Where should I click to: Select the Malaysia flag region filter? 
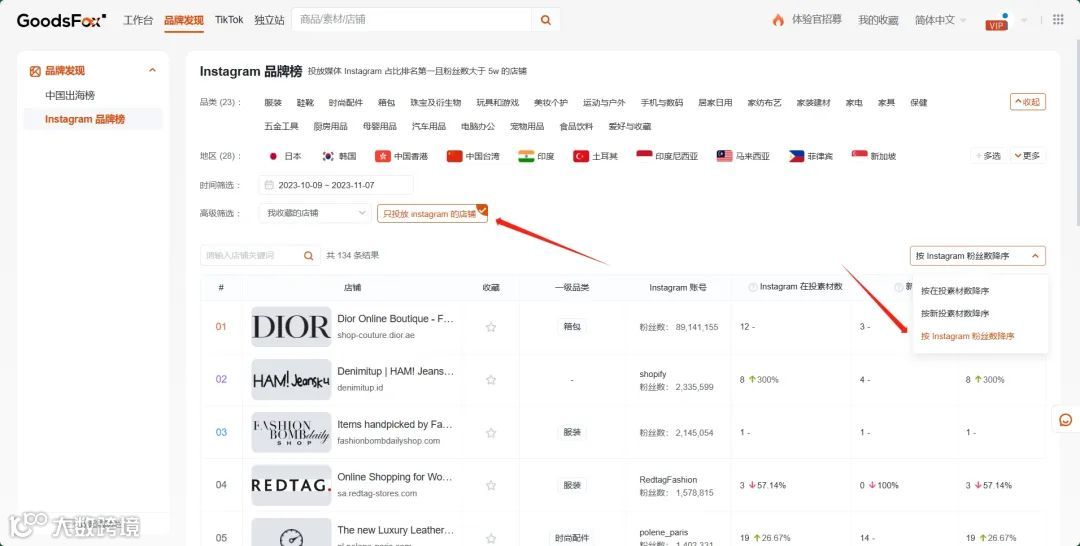(724, 156)
